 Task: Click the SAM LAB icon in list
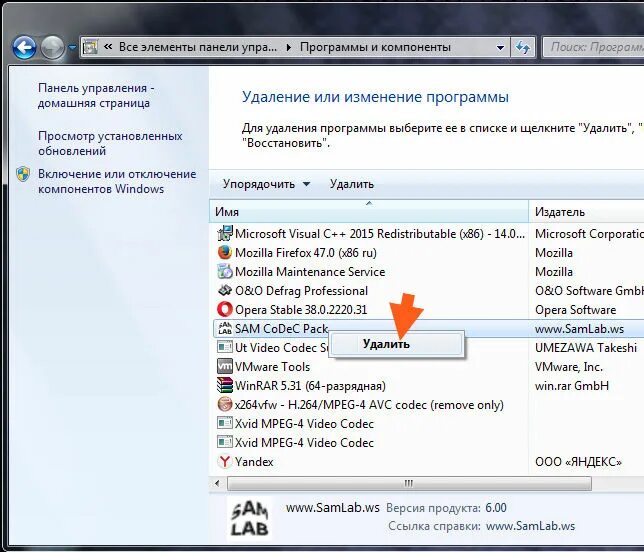click(225, 328)
